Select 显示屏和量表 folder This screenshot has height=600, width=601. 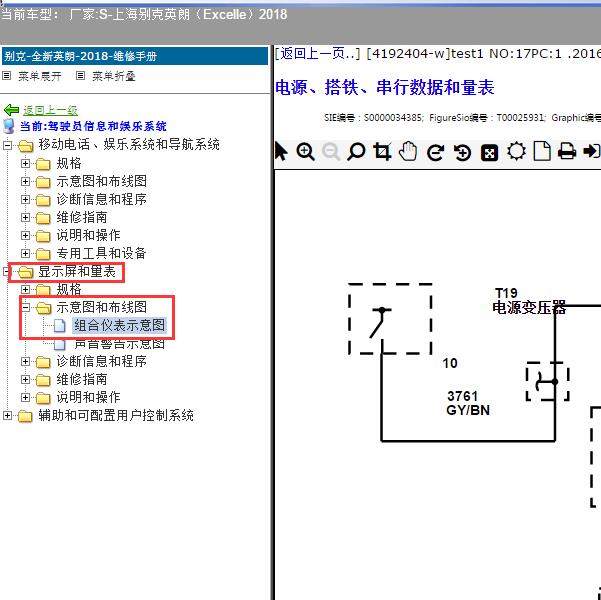click(x=77, y=271)
